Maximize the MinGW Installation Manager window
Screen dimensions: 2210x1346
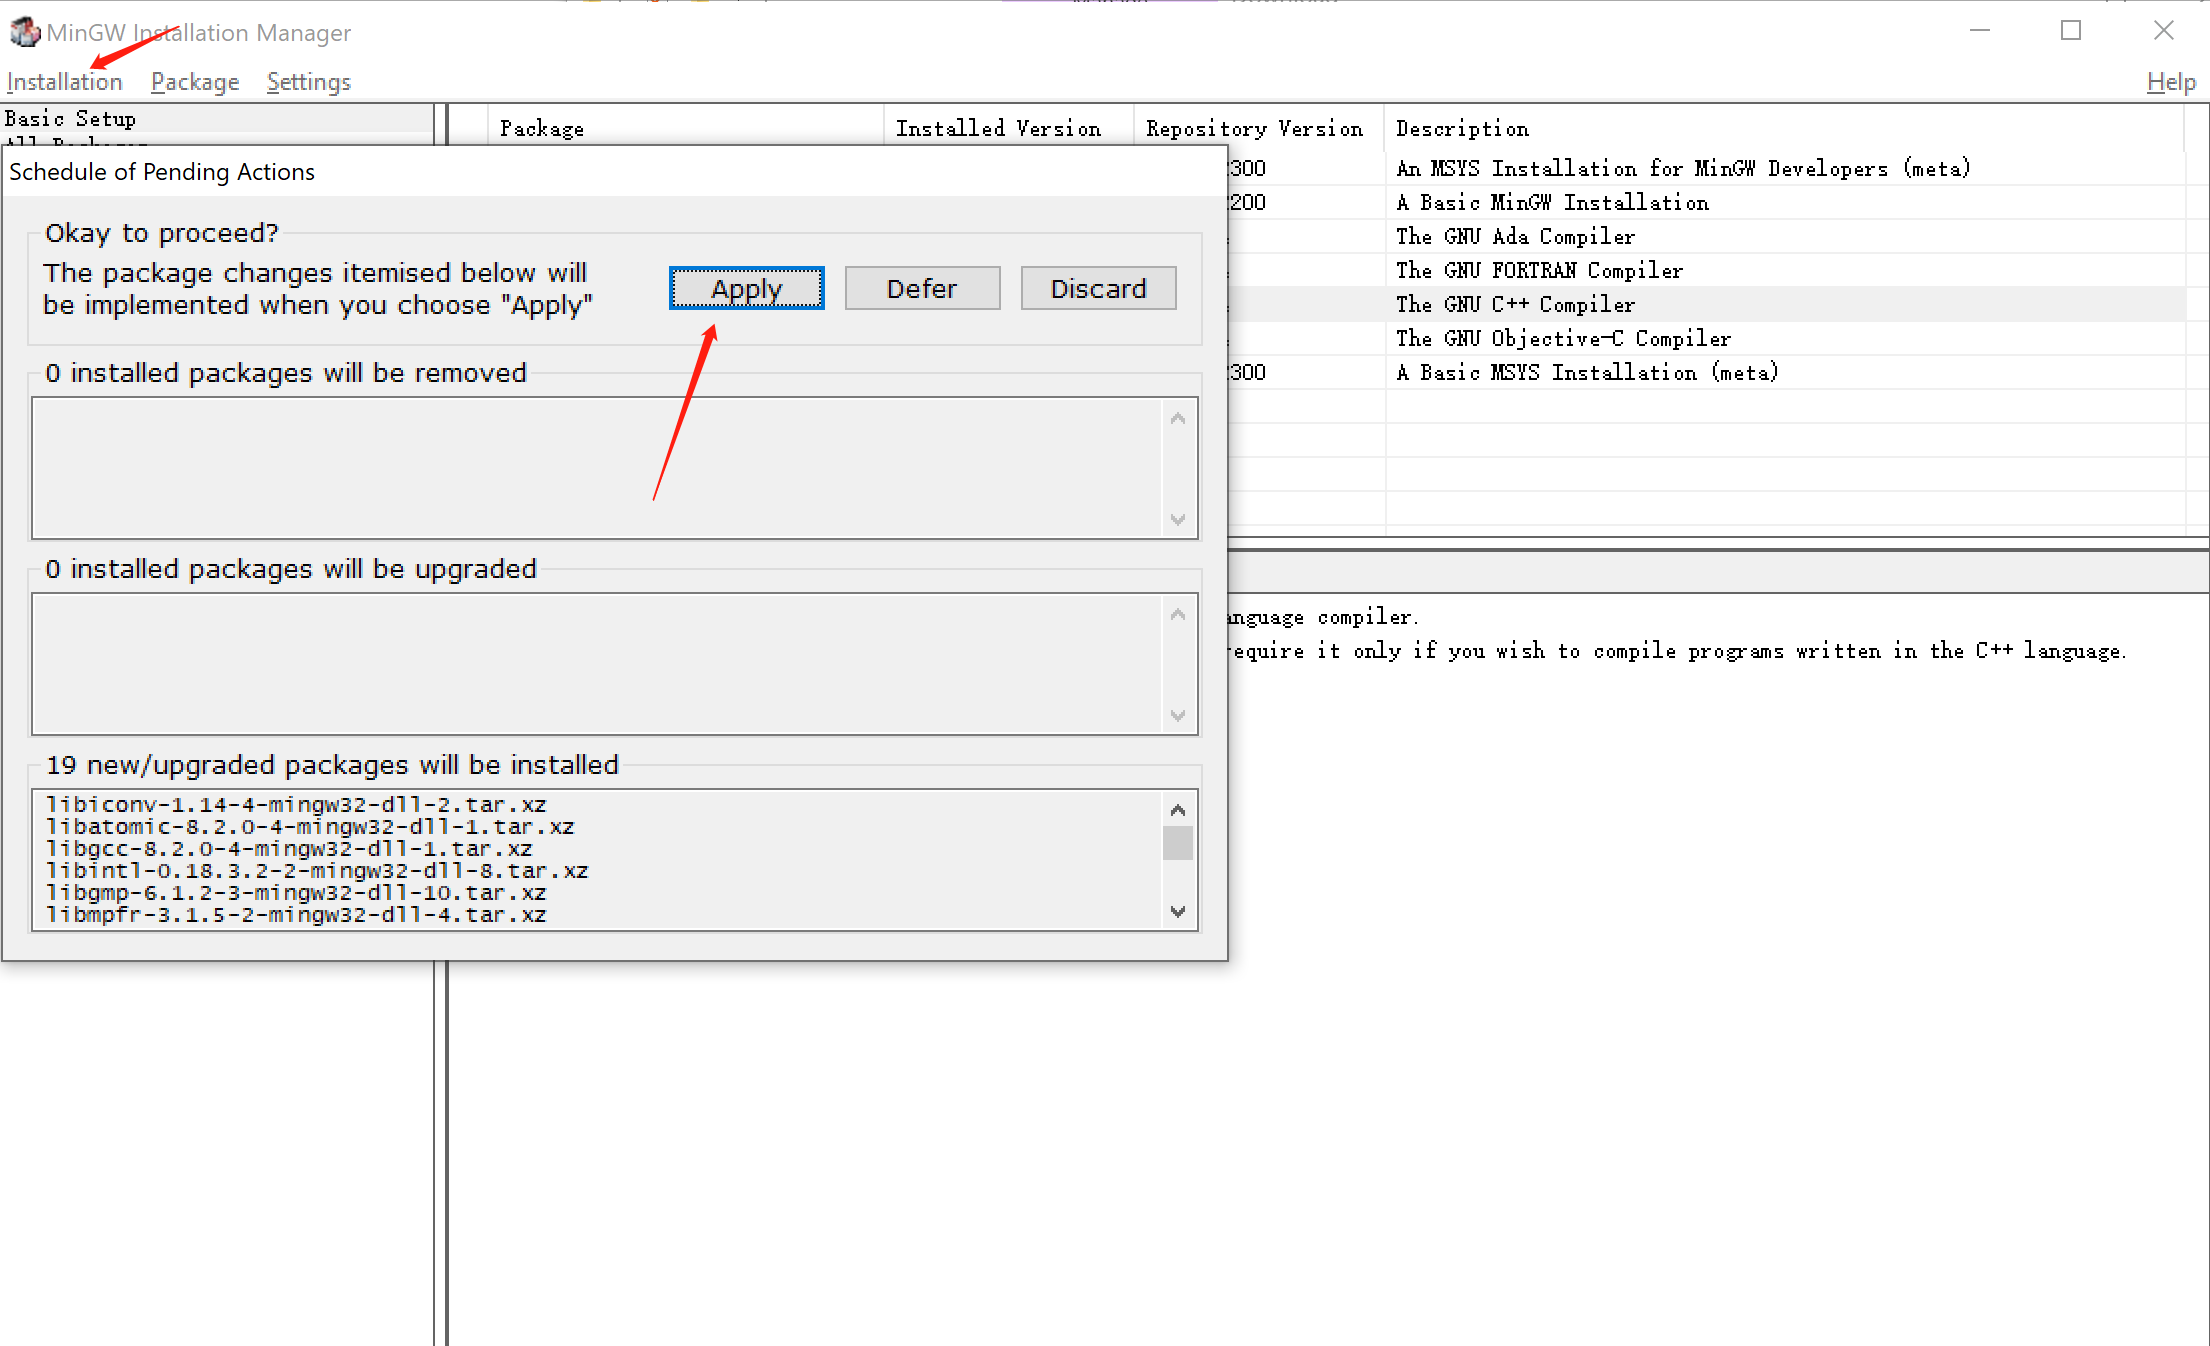[x=2071, y=31]
